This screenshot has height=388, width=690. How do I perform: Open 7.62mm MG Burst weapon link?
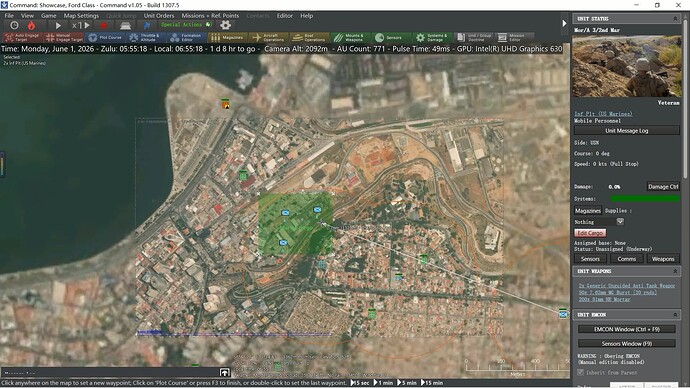[617, 292]
